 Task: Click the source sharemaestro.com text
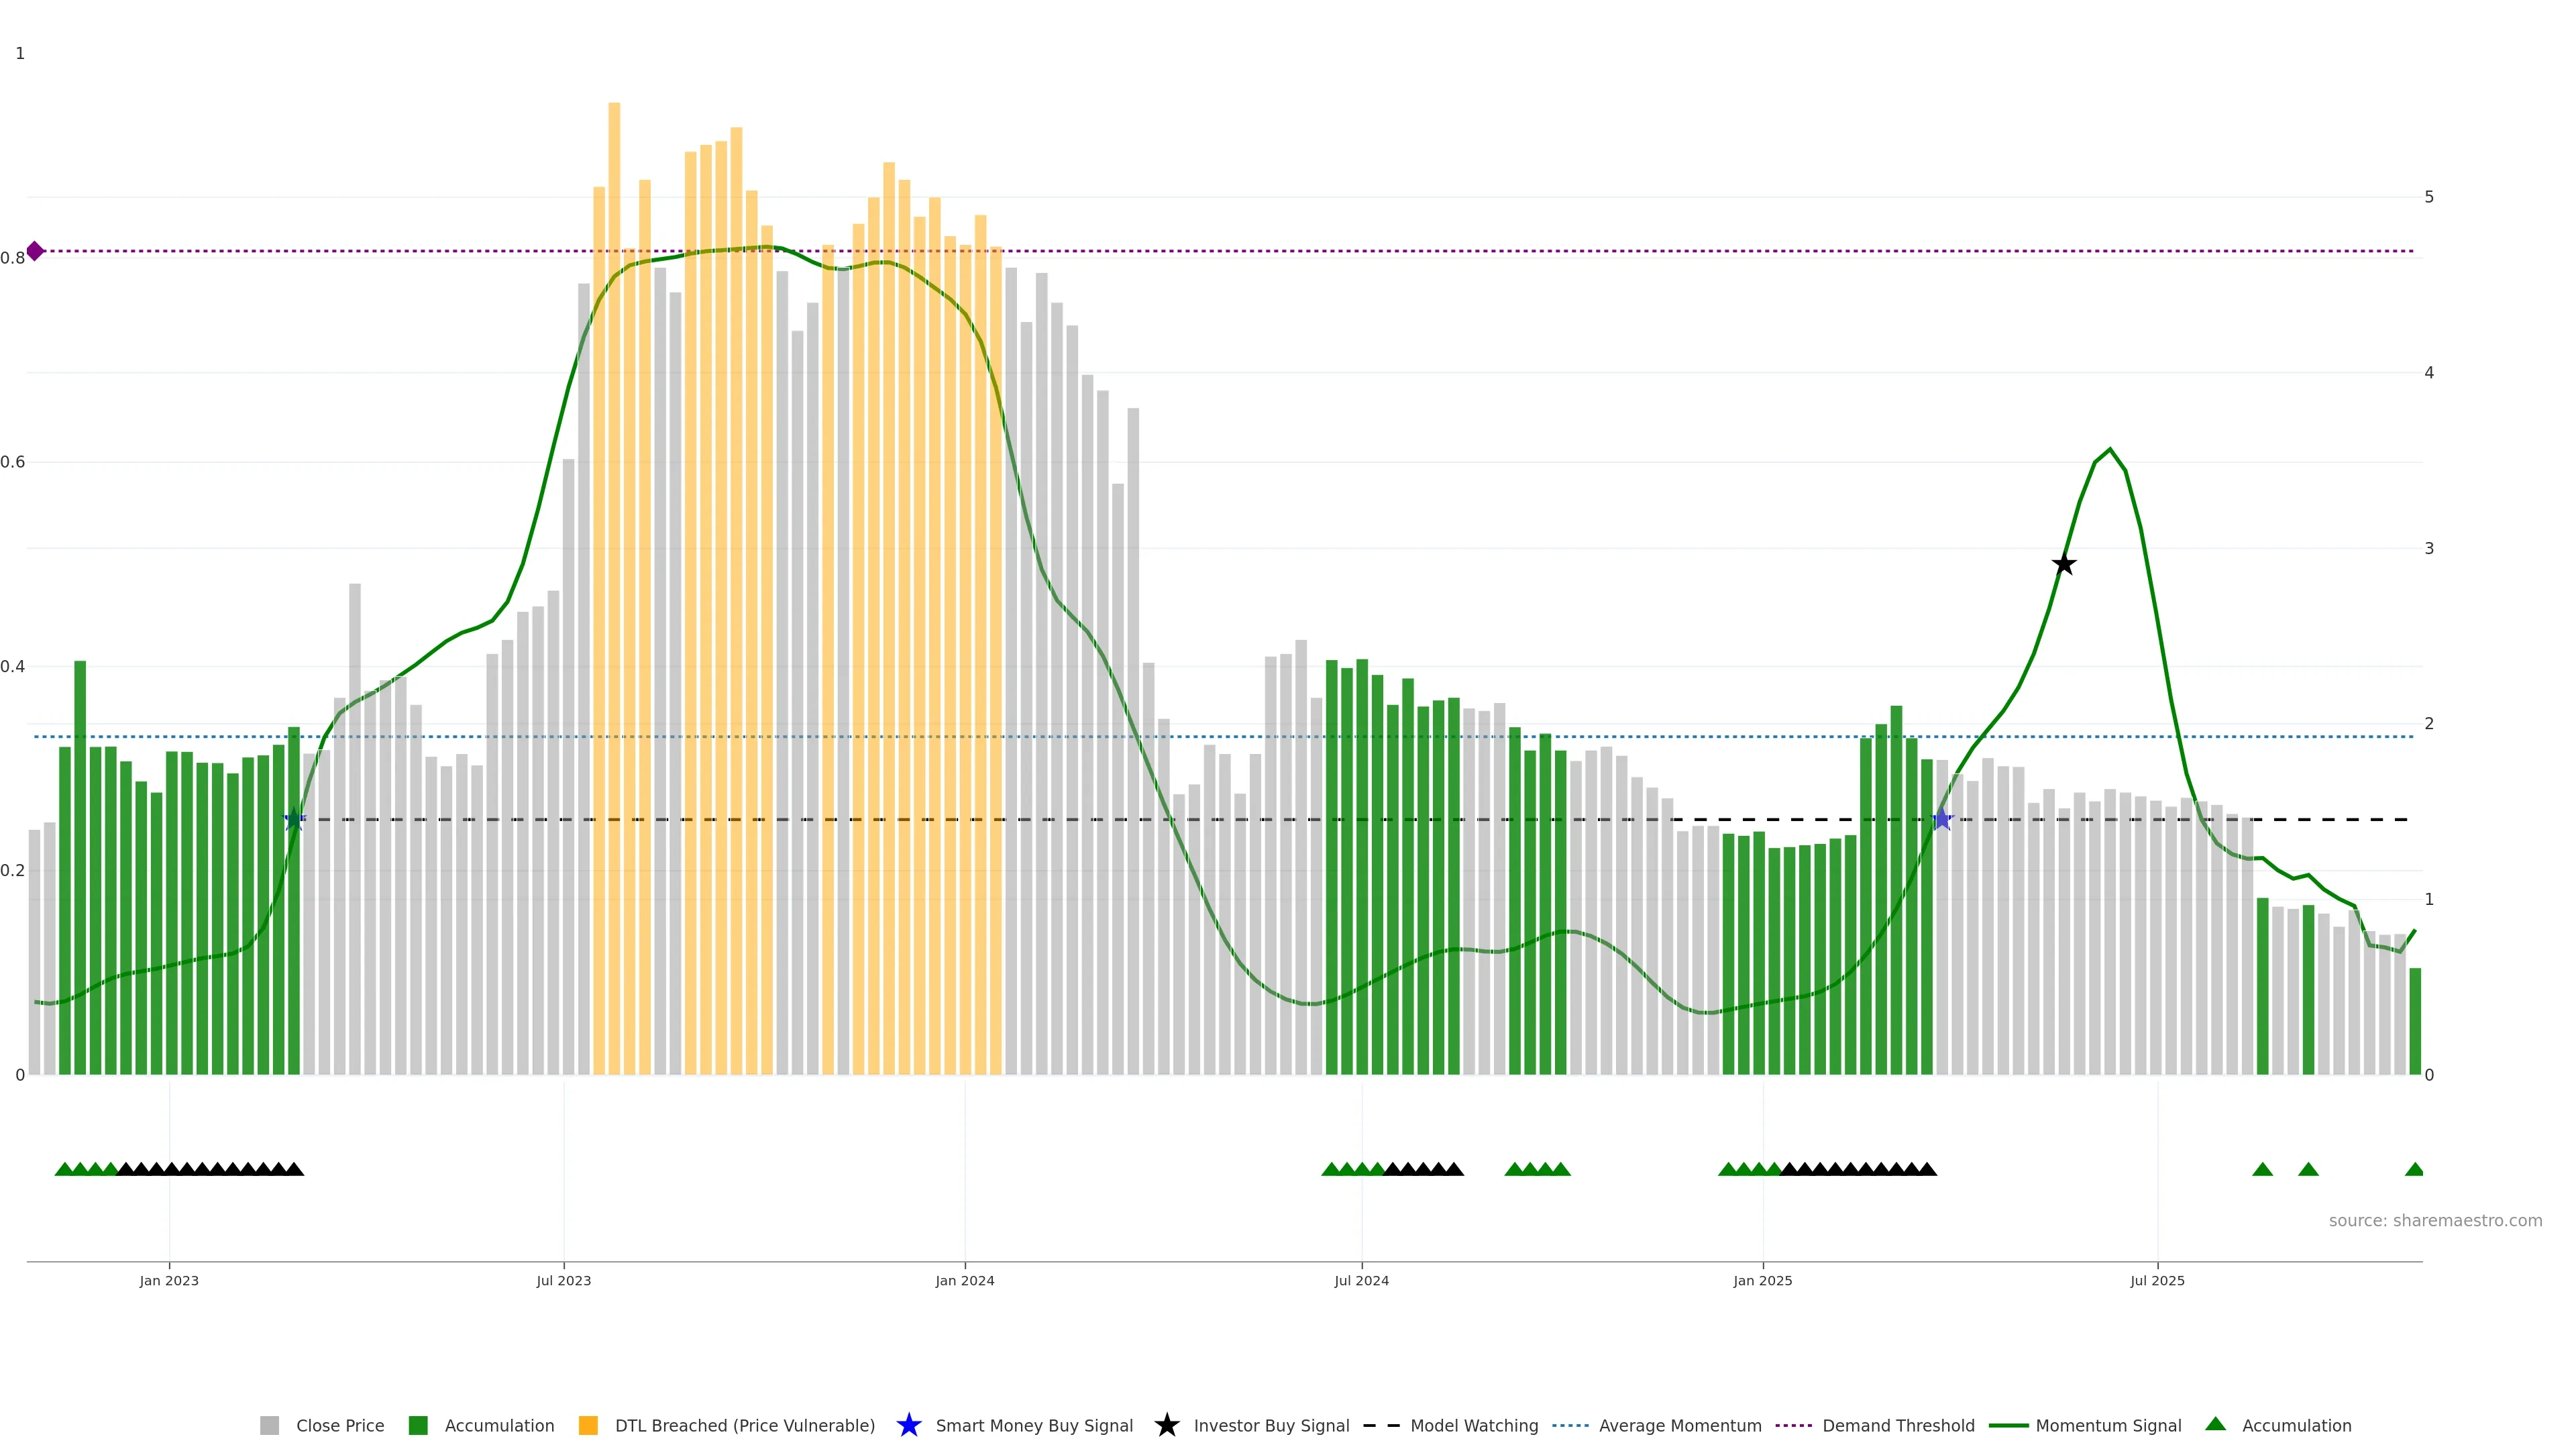click(2435, 1221)
